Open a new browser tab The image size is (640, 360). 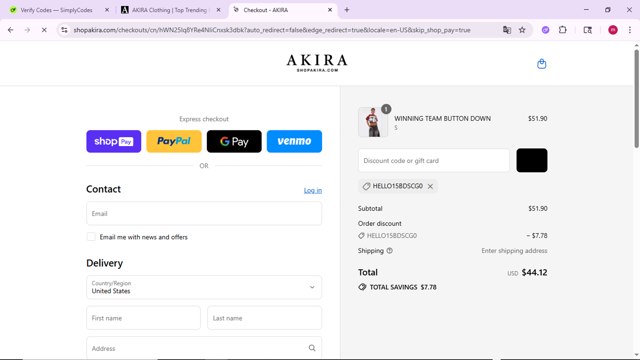[x=347, y=10]
